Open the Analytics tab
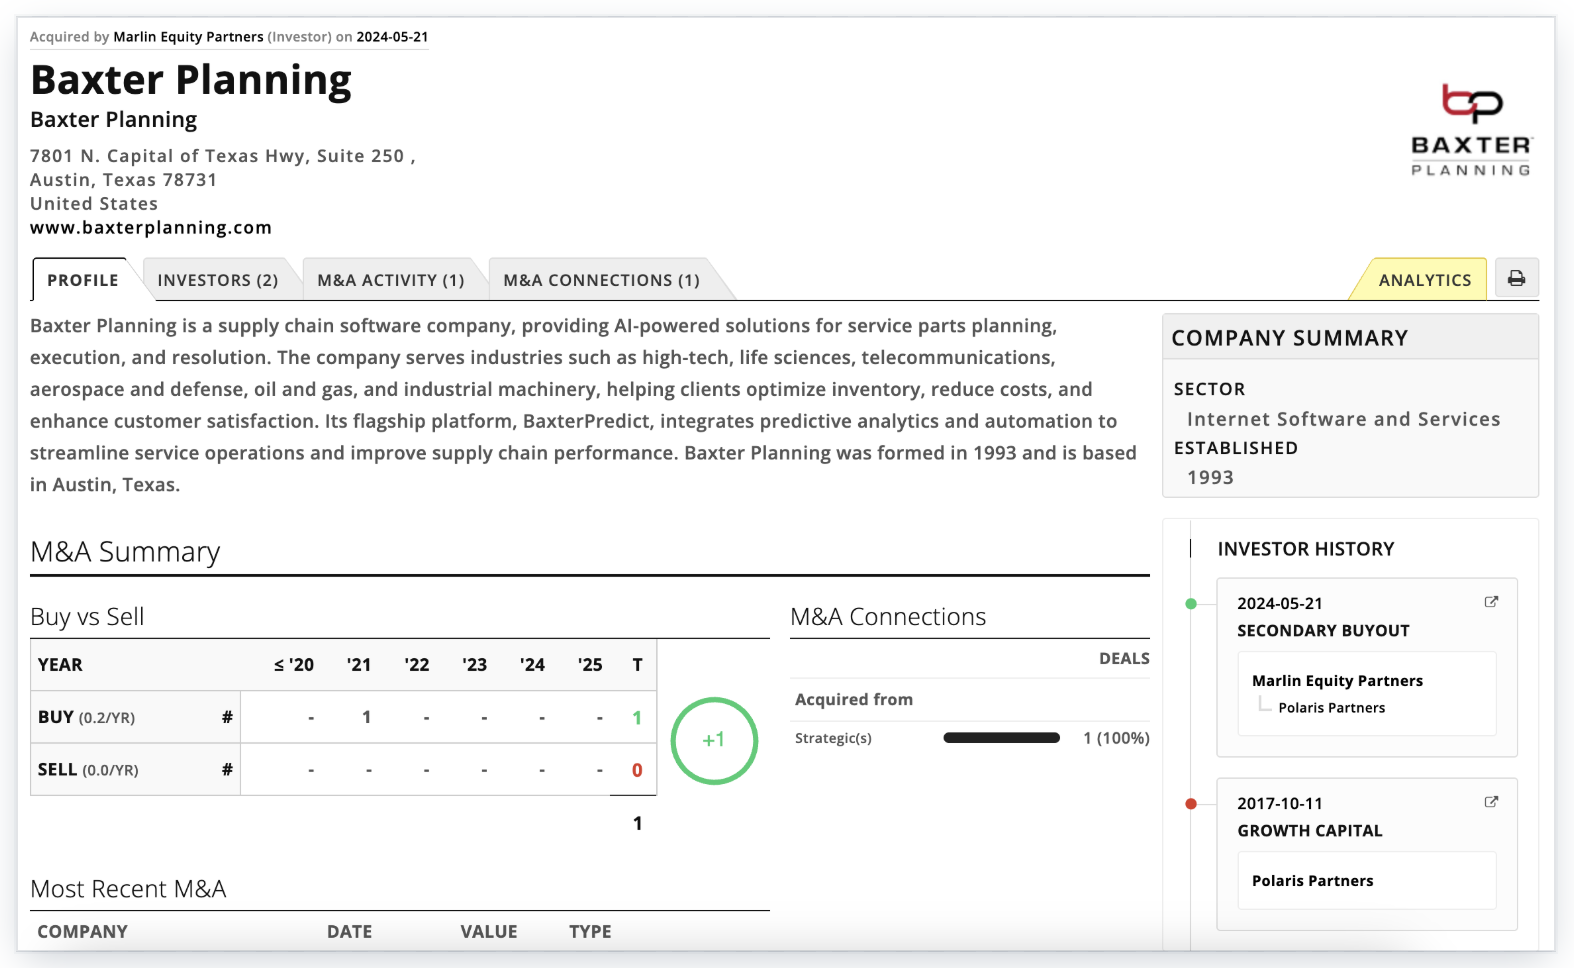The image size is (1574, 968). click(1425, 280)
